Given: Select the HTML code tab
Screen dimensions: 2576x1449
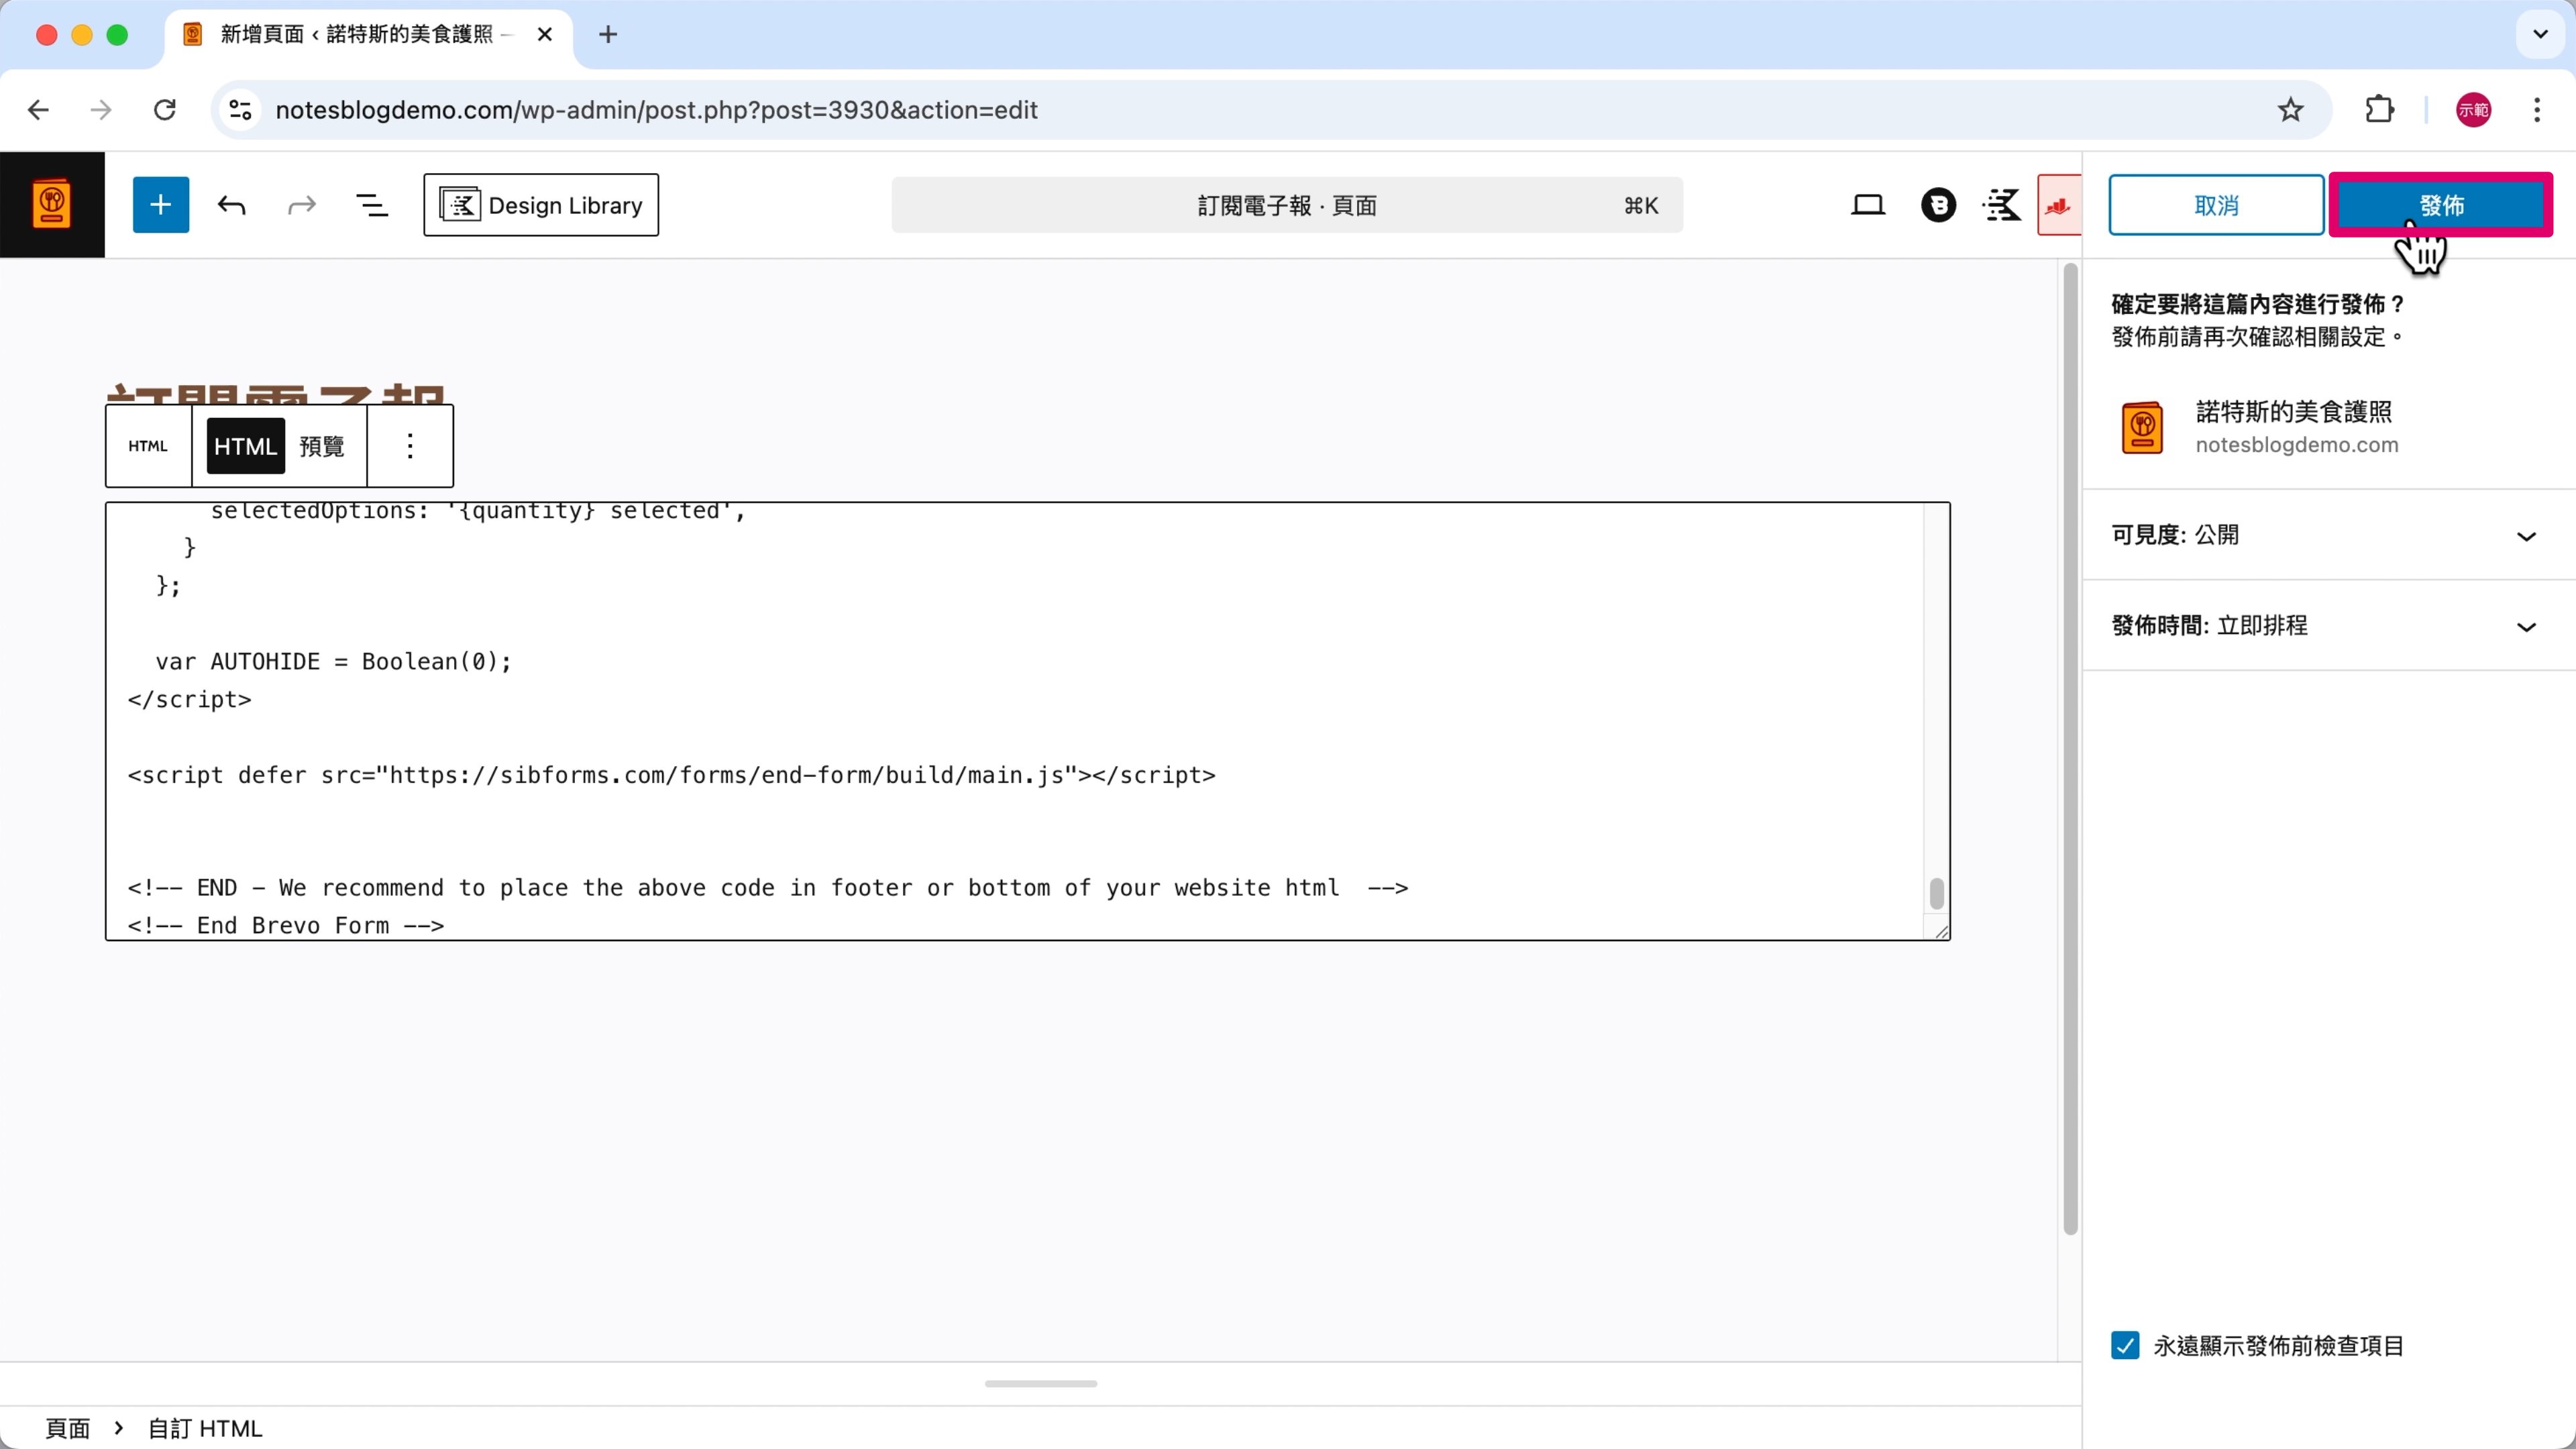Looking at the screenshot, I should pos(245,446).
